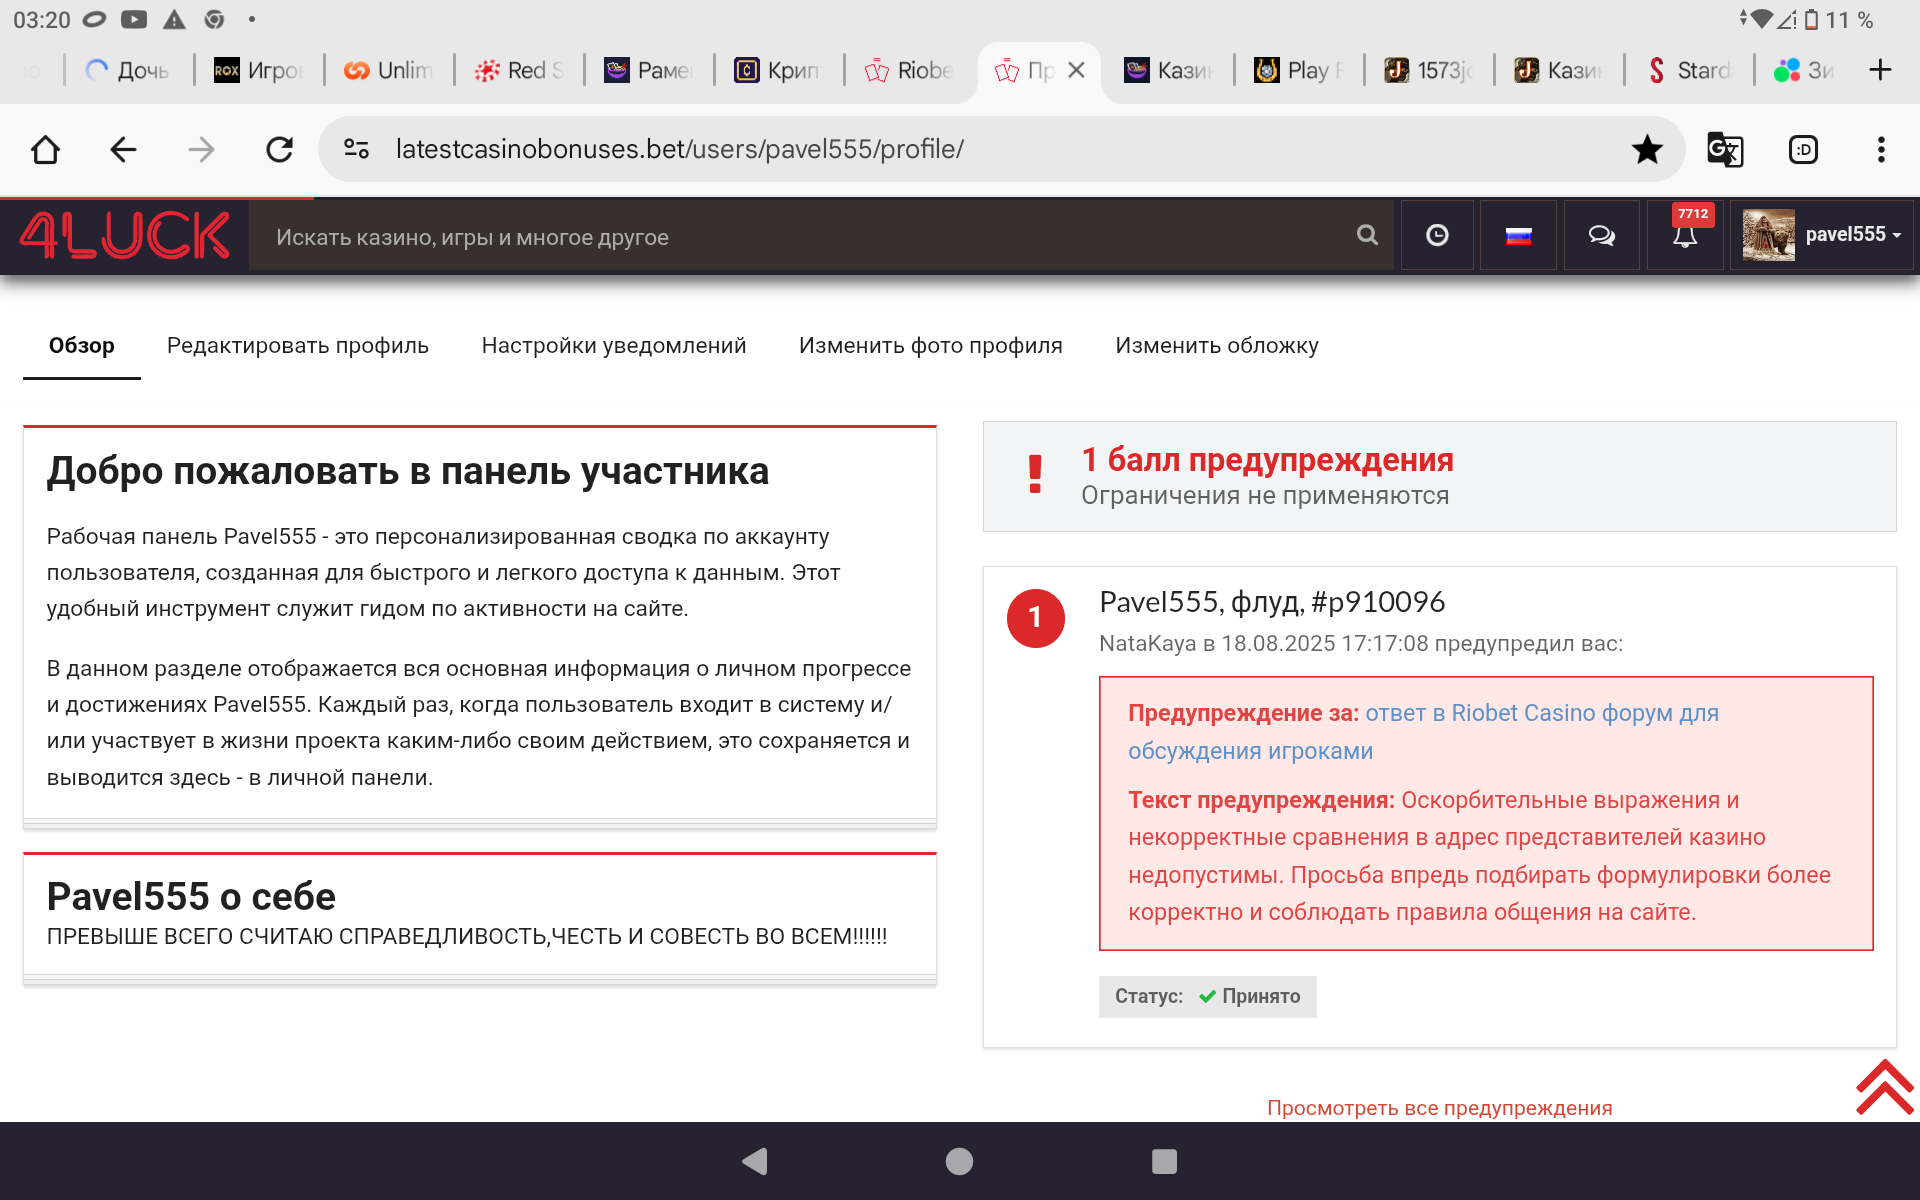Open Настройки уведомлений tab
The width and height of the screenshot is (1920, 1200).
(613, 346)
